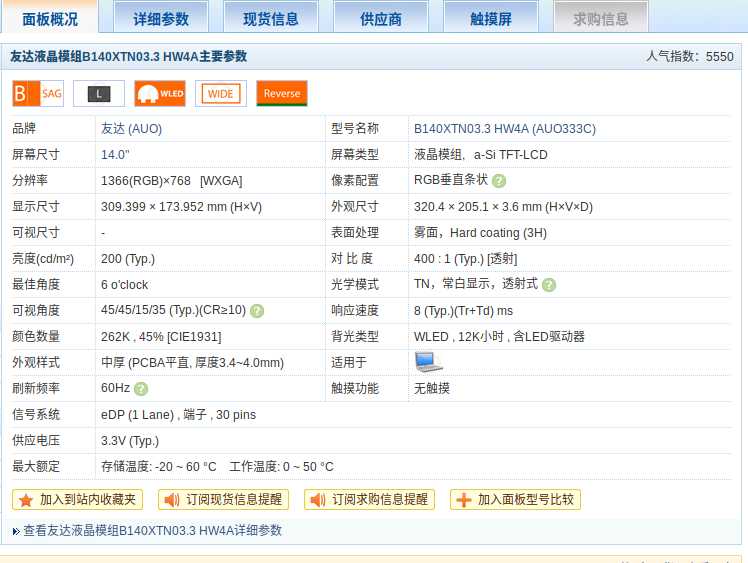The width and height of the screenshot is (748, 563).
Task: Open help icon beside 60Hz refresh rate
Action: coord(141,389)
